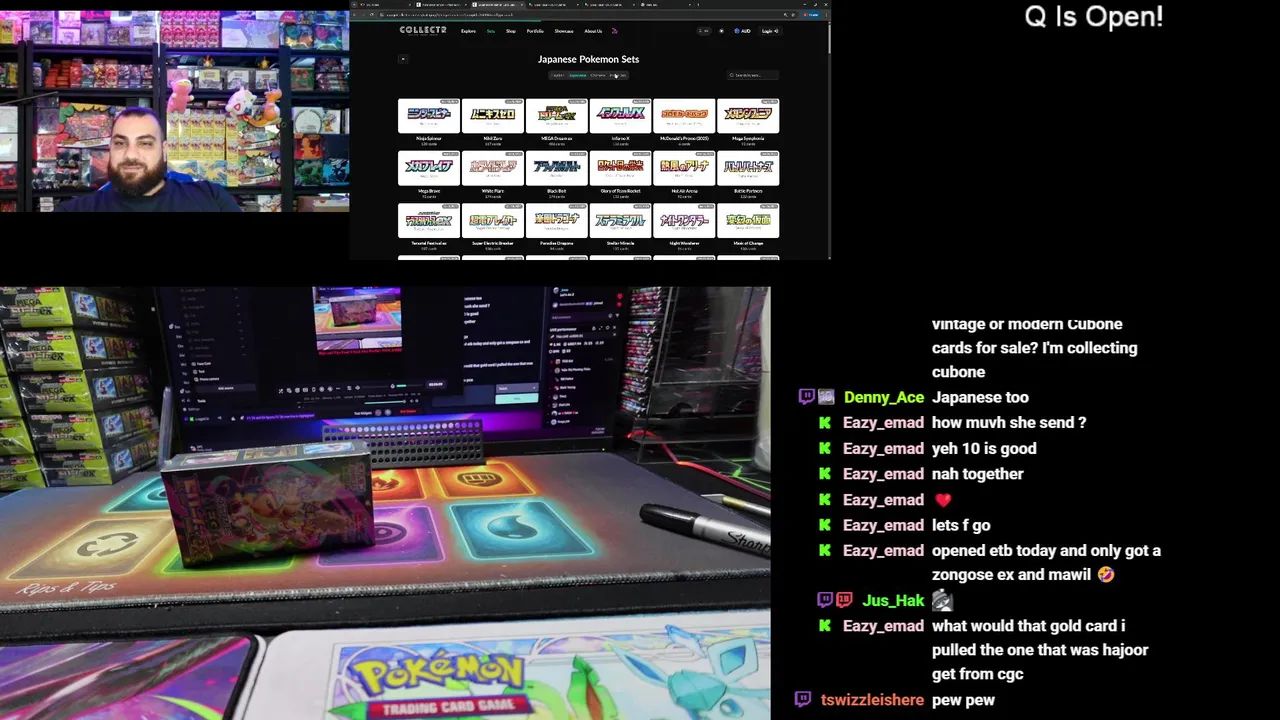
Task: Open the Night Wanderer set card
Action: (x=685, y=227)
